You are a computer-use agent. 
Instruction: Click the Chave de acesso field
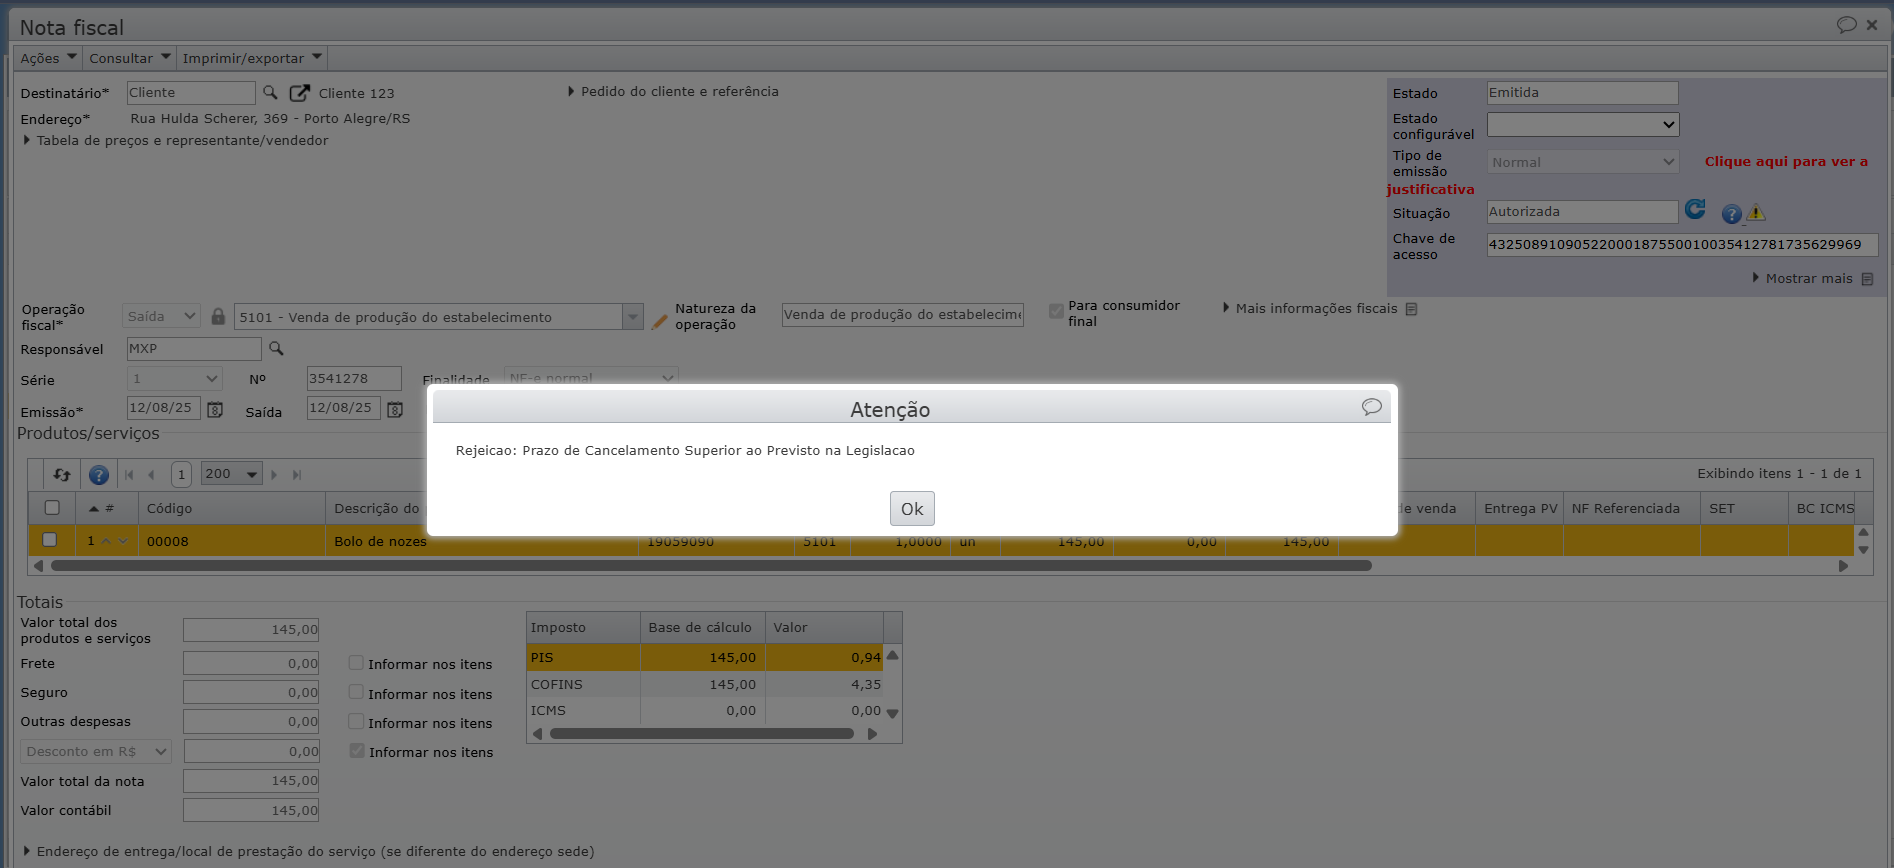click(1682, 244)
